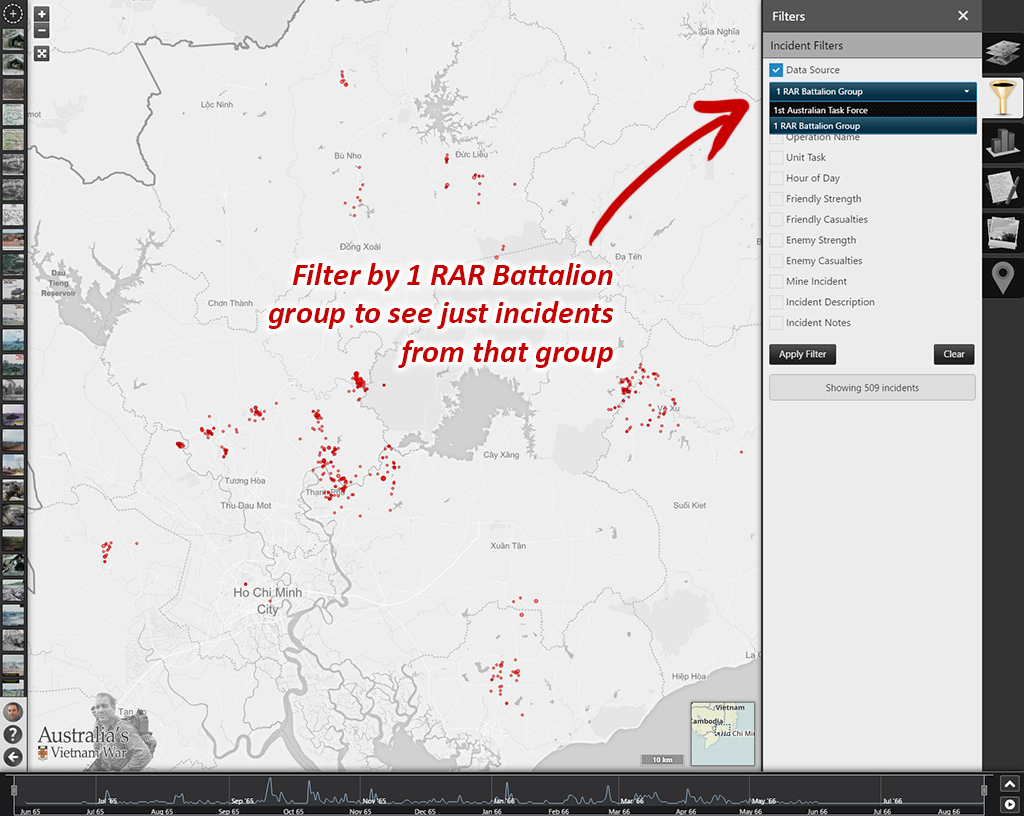Enable the Friendly Casualties filter checkbox
The width and height of the screenshot is (1024, 816).
776,220
